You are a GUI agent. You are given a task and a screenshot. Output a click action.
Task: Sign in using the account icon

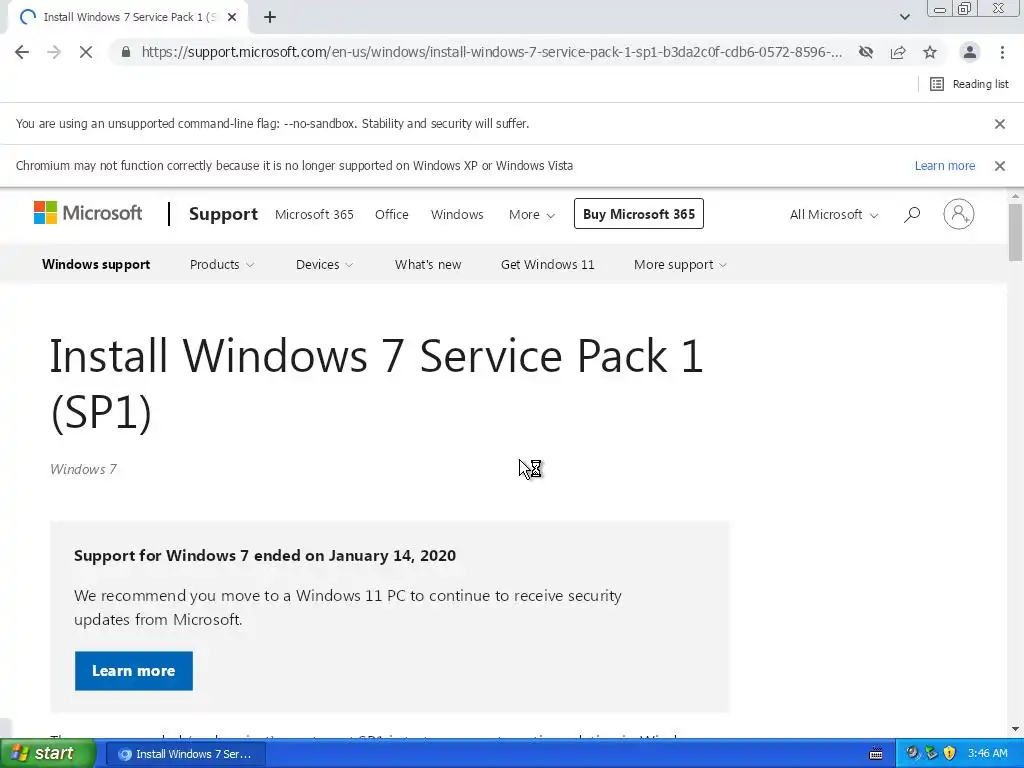tap(959, 214)
